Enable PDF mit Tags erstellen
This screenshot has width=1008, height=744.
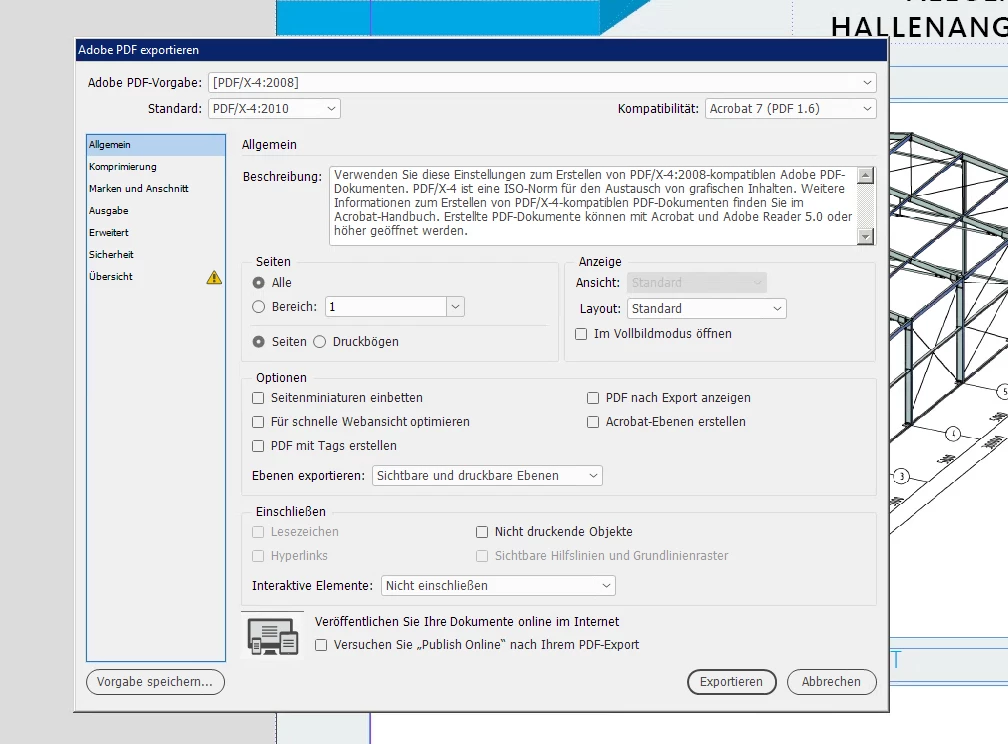coord(258,446)
